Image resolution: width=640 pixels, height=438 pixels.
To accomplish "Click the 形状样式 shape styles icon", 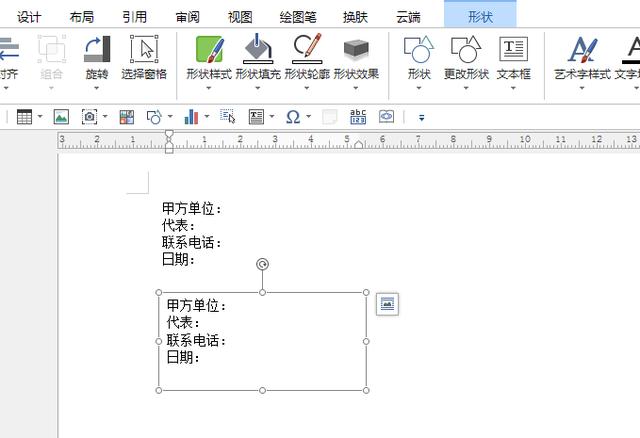I will click(209, 49).
